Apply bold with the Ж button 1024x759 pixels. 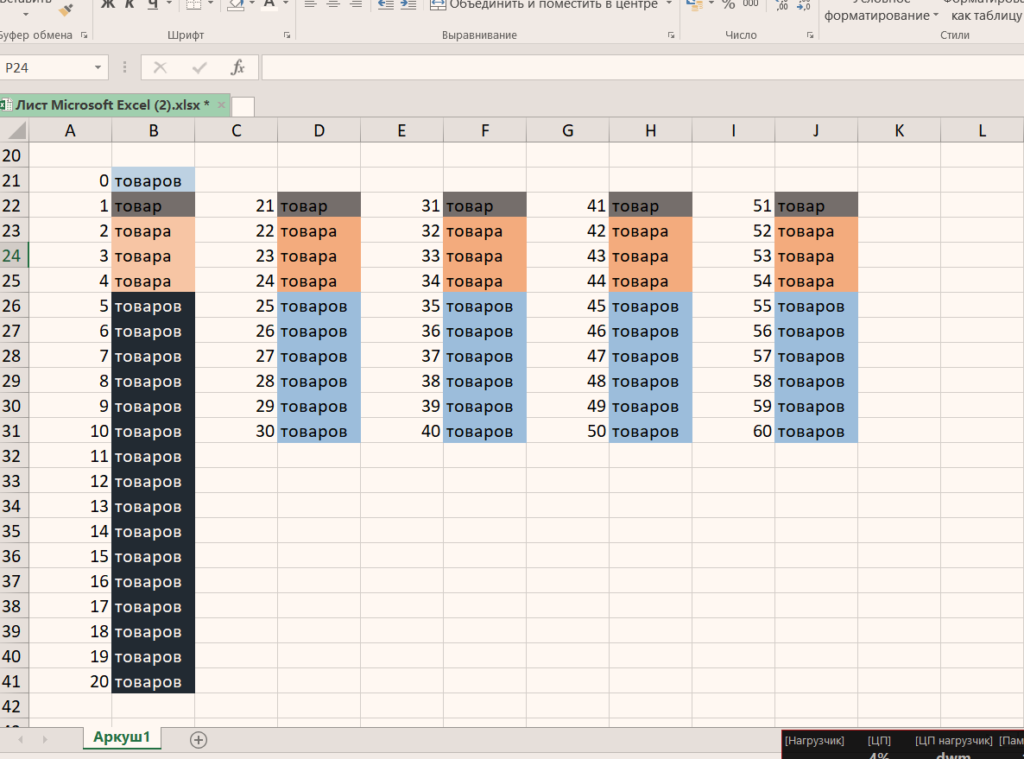[x=108, y=5]
